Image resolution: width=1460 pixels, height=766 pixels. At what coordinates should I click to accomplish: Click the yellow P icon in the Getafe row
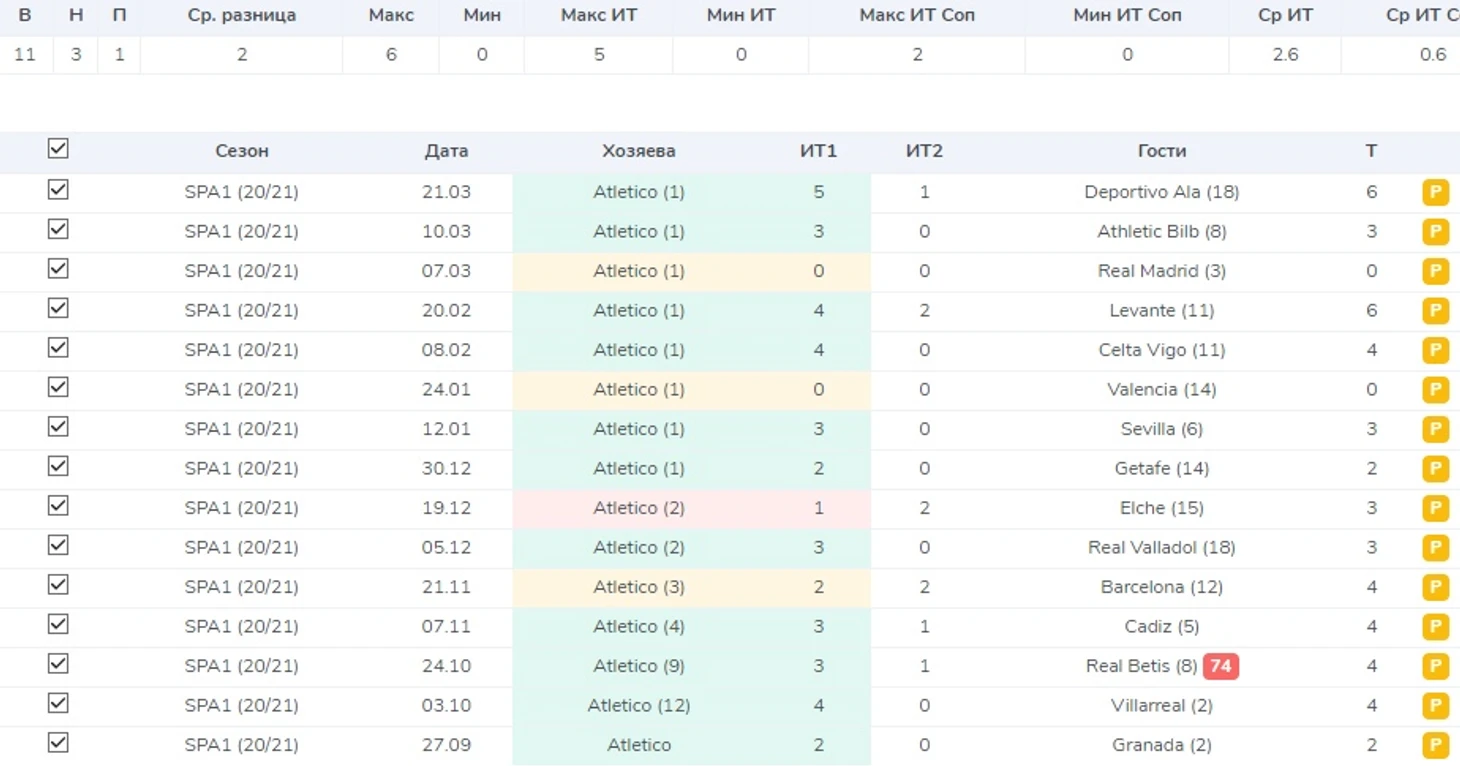coord(1435,469)
